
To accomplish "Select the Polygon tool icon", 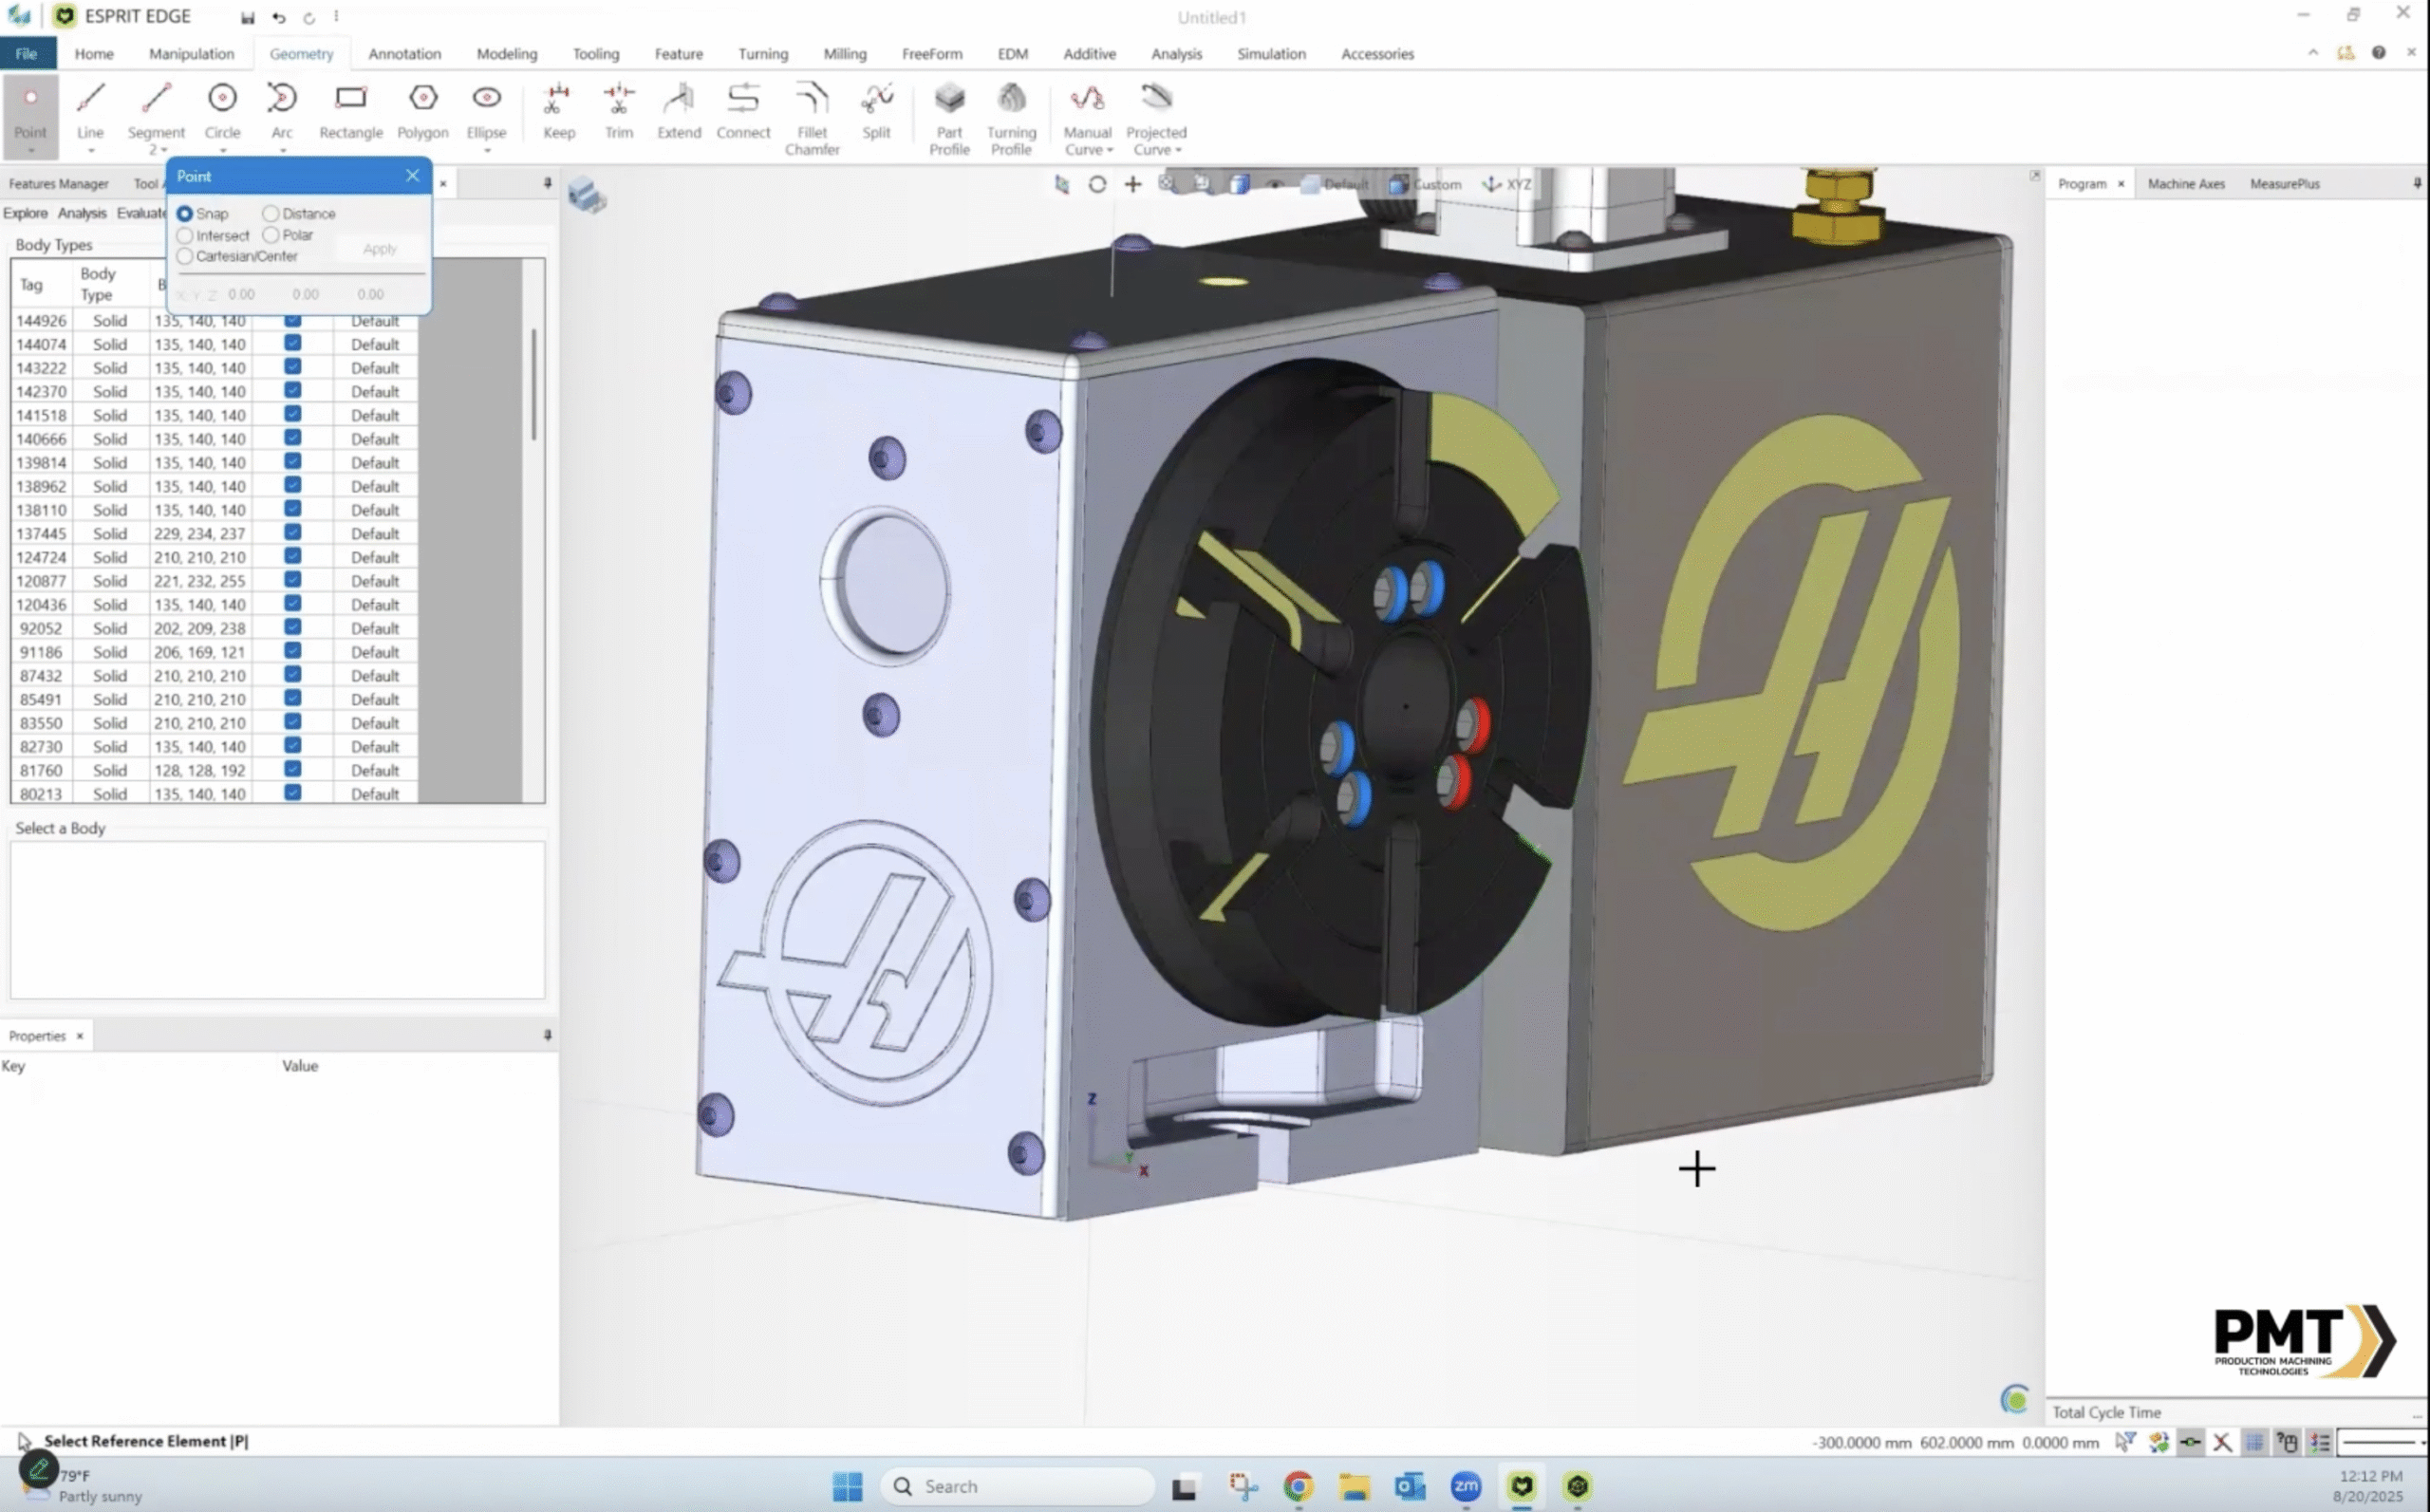I will click(423, 98).
